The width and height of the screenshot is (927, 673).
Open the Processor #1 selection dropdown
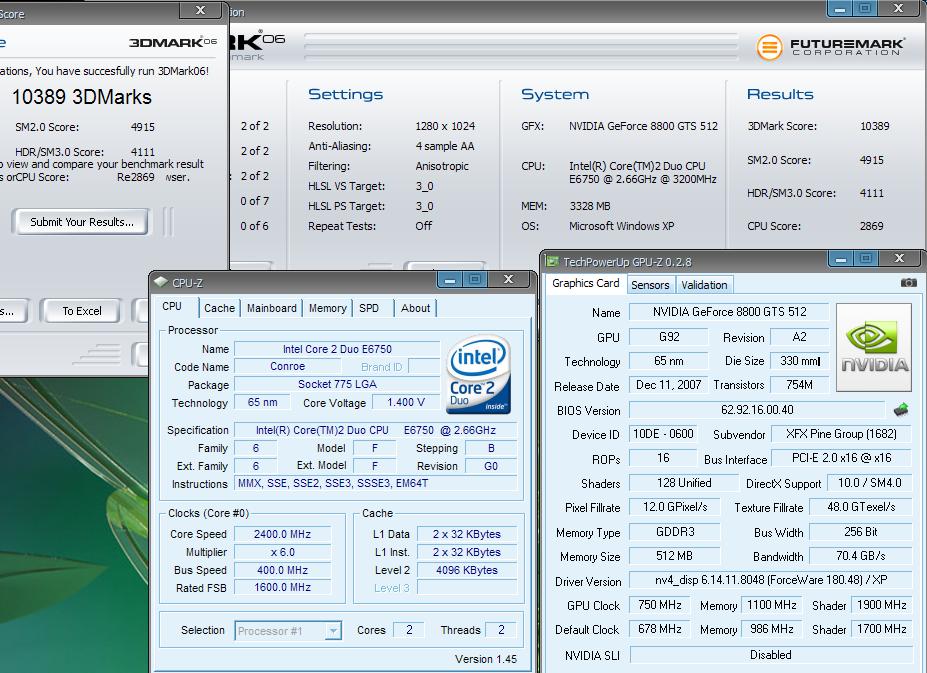click(x=288, y=631)
